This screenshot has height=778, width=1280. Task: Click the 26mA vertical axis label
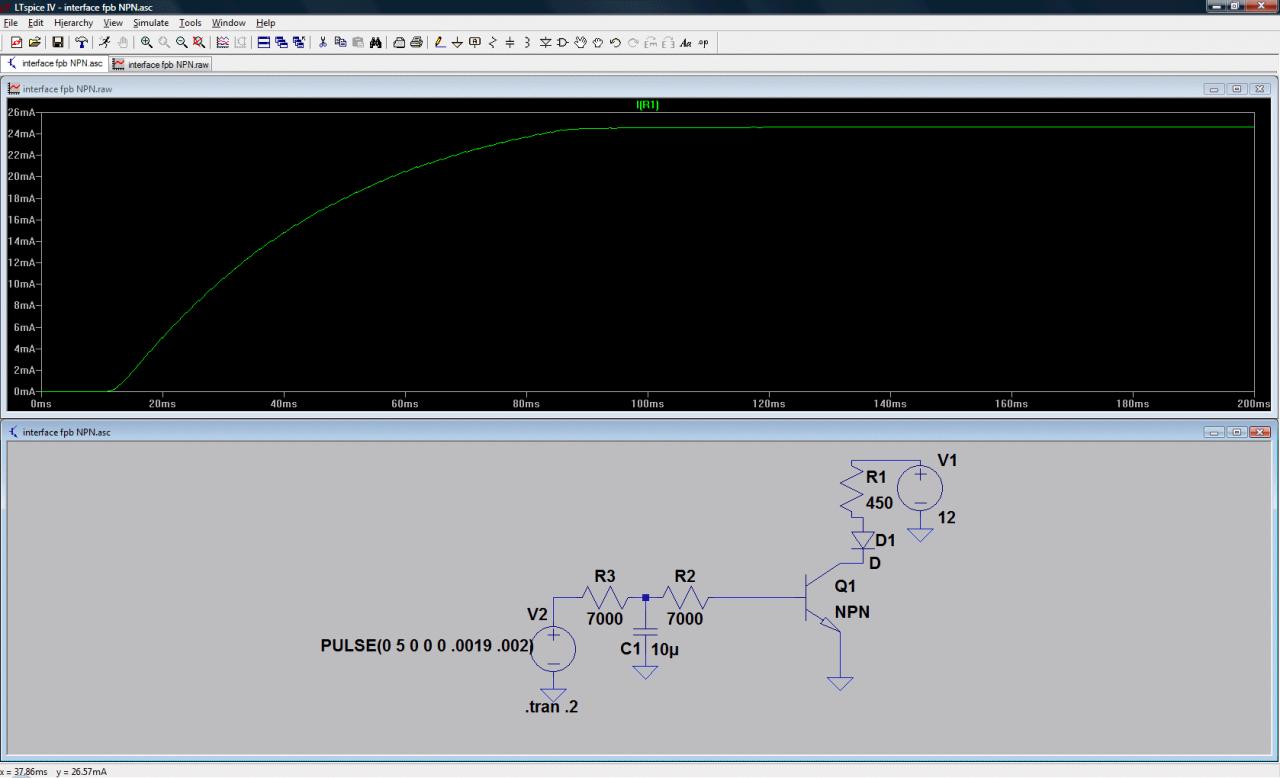pos(20,112)
